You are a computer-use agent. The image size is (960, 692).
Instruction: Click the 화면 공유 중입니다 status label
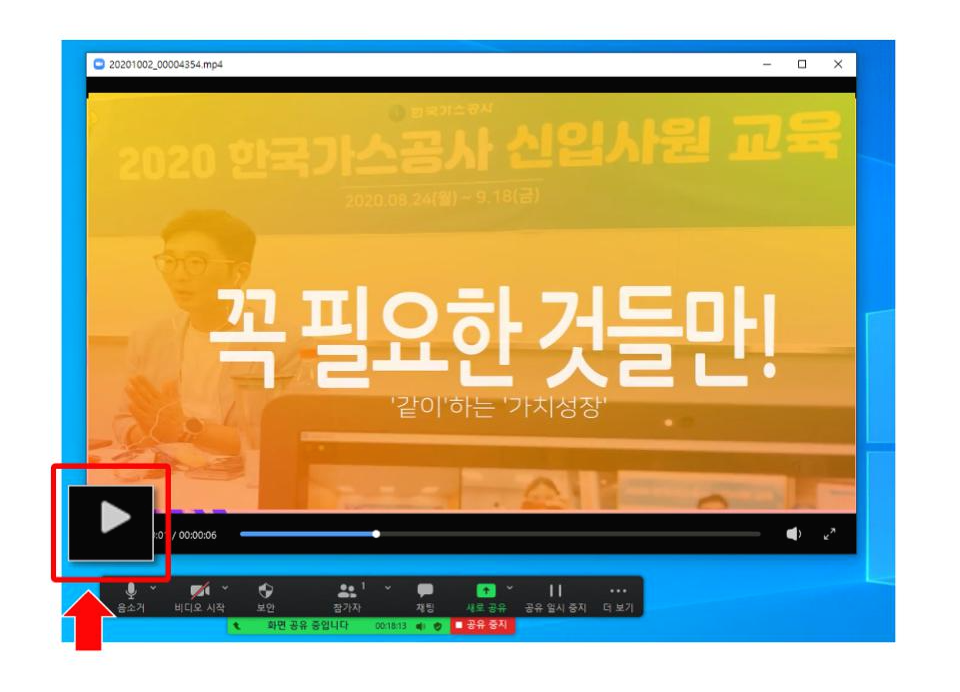coord(307,625)
